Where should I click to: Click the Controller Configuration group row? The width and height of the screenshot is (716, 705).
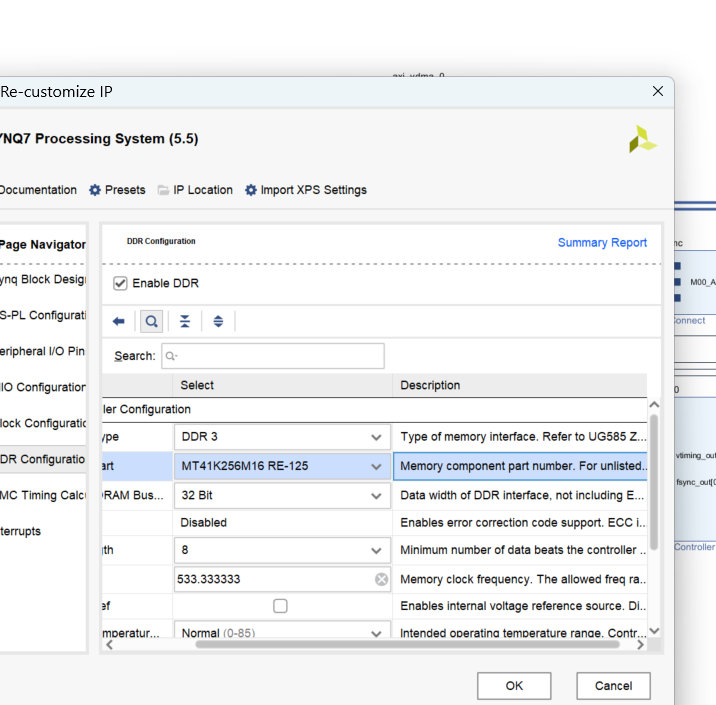pos(374,410)
